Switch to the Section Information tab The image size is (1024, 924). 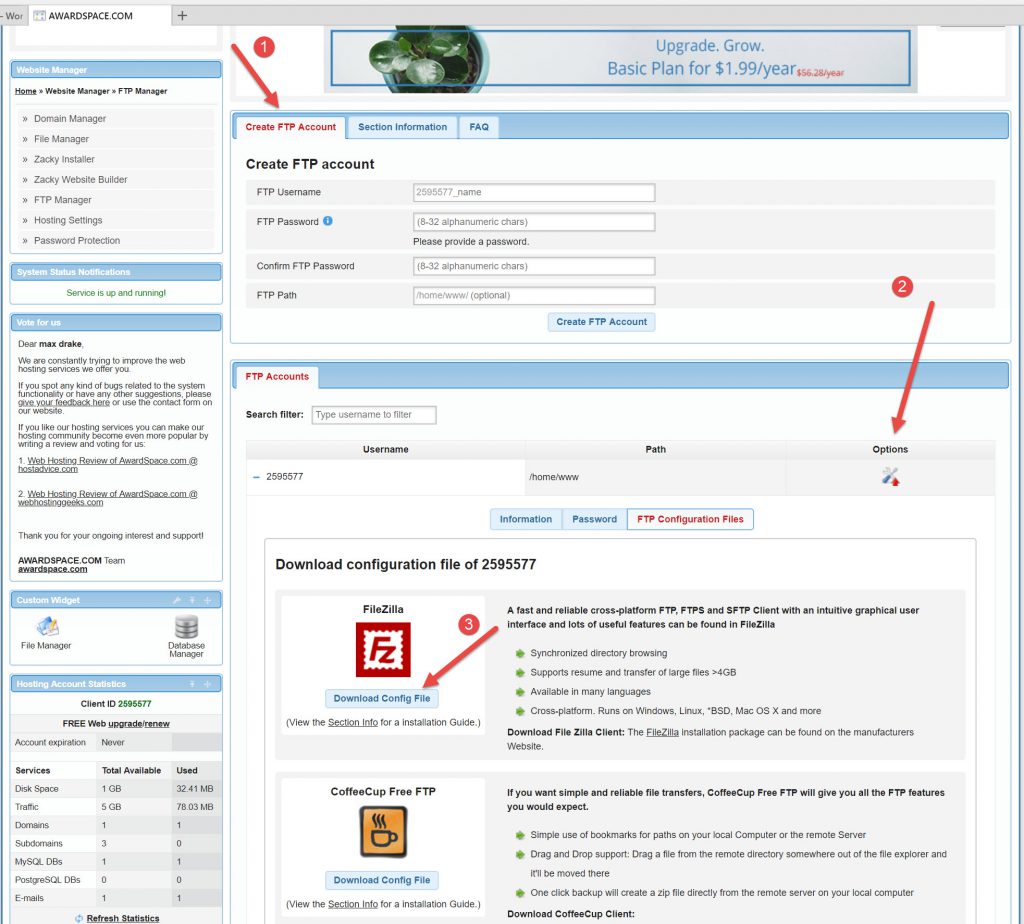click(x=402, y=127)
